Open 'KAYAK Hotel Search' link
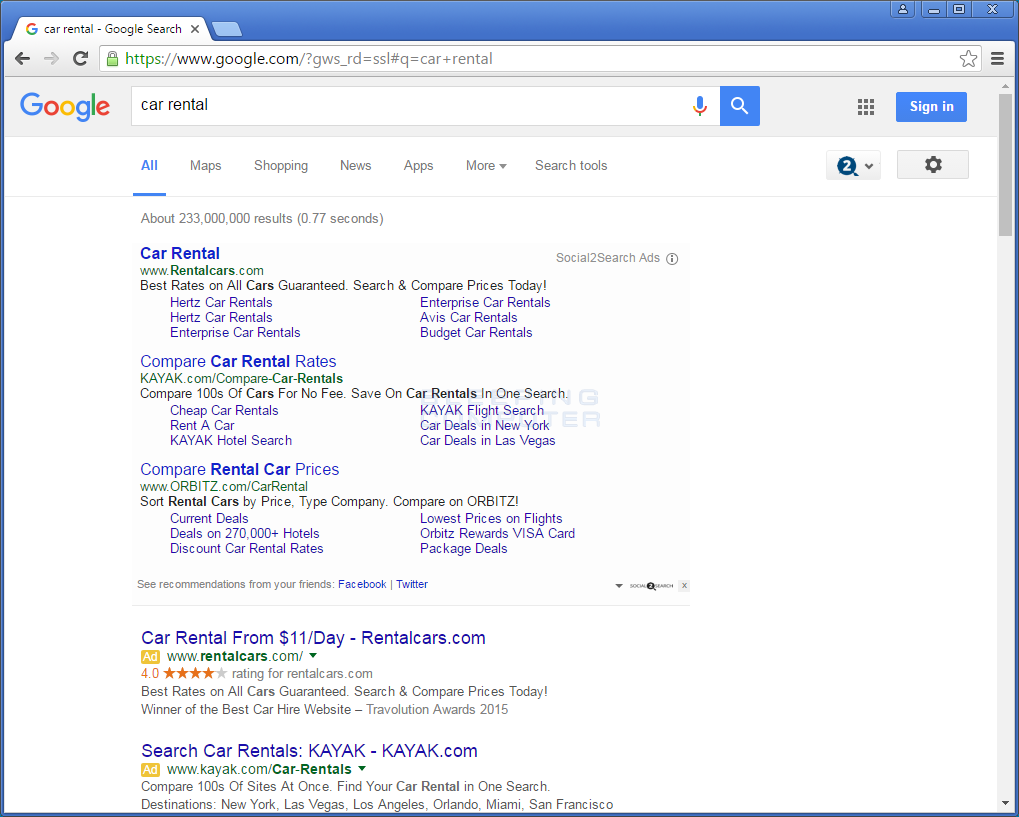The height and width of the screenshot is (817, 1019). (231, 440)
